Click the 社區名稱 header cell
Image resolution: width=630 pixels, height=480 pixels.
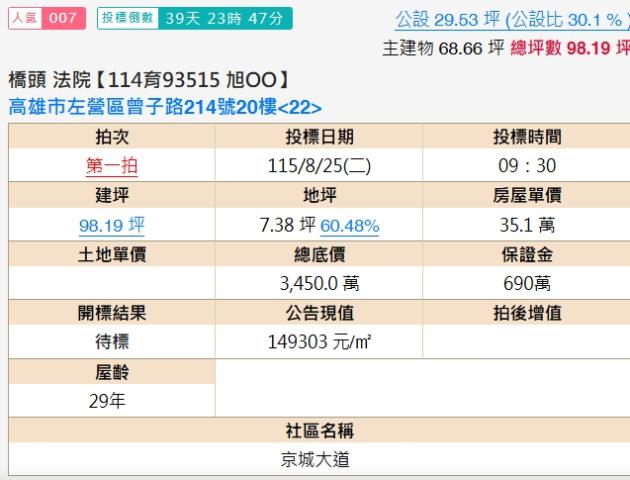(x=319, y=431)
